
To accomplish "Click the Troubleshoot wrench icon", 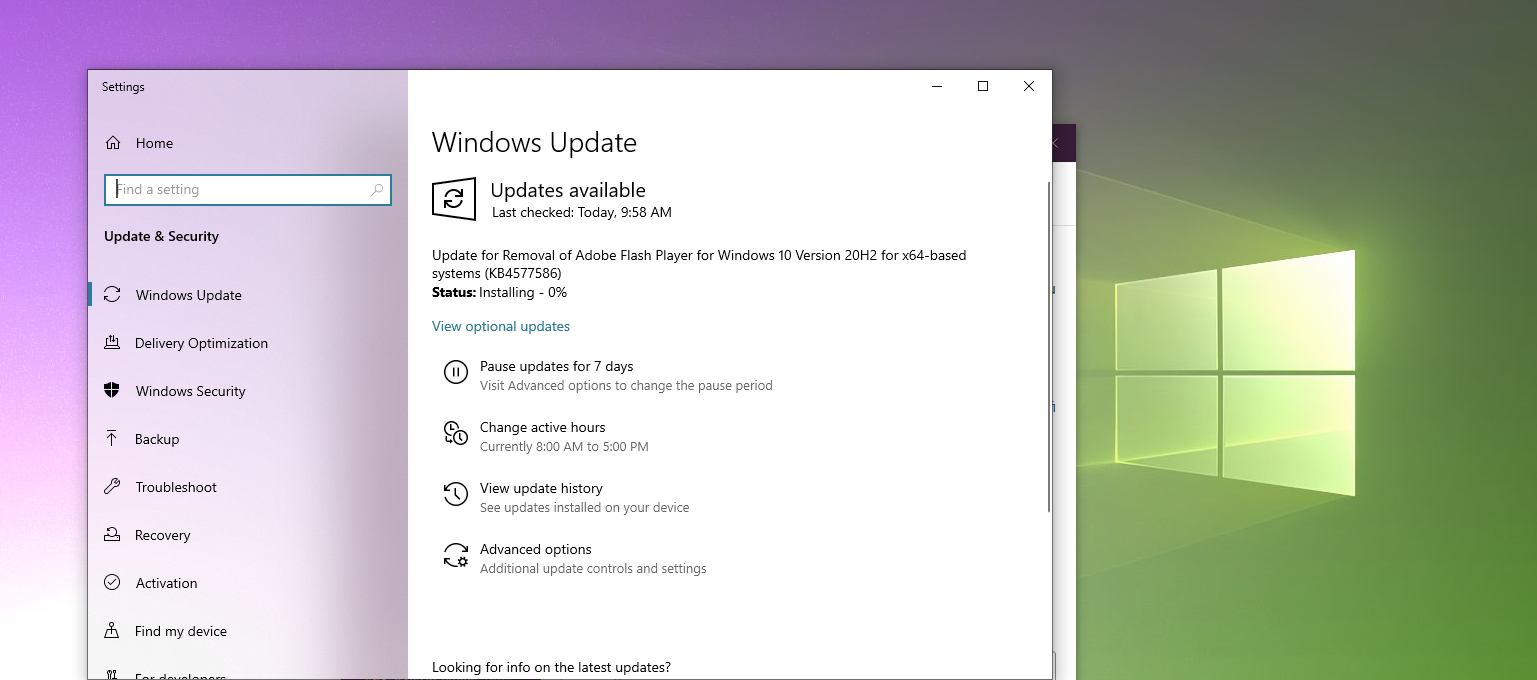I will 112,487.
